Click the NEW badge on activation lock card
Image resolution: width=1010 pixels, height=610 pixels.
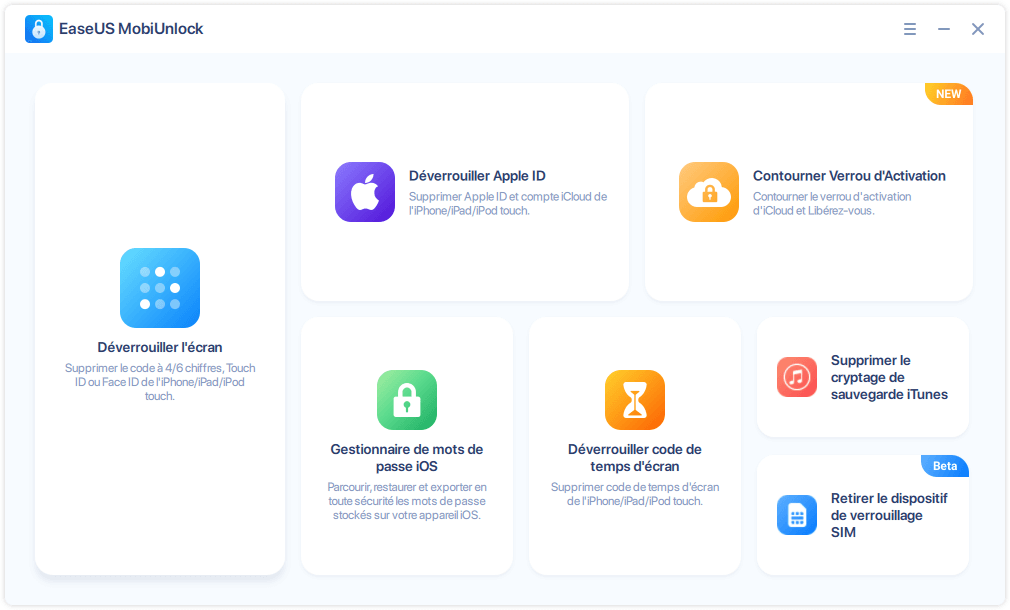pos(948,94)
